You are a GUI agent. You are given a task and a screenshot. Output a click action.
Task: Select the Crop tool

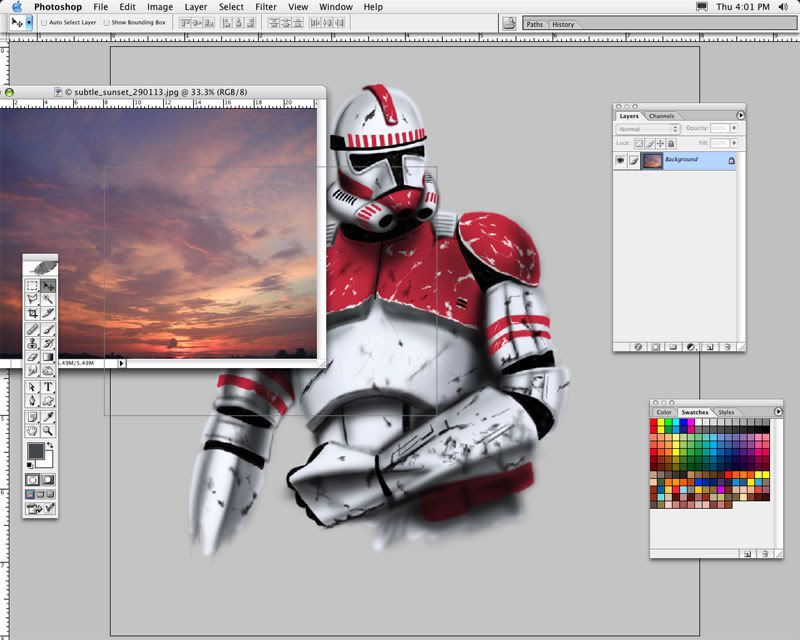32,313
